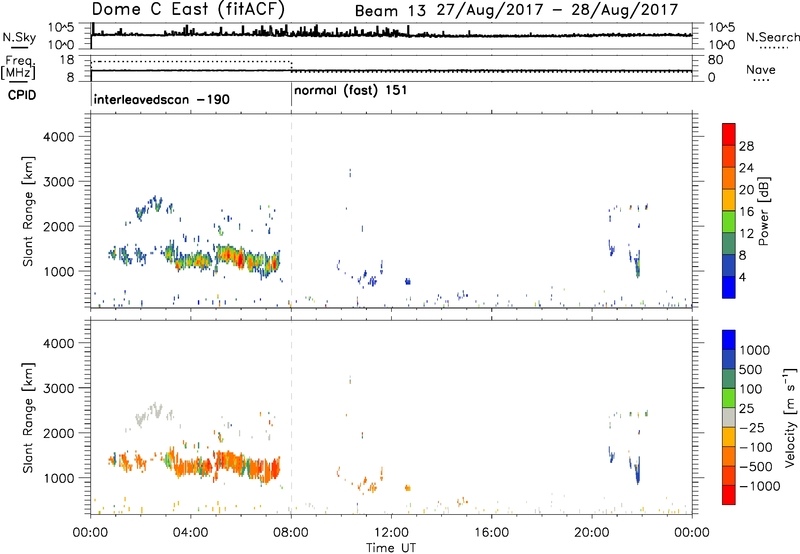Image resolution: width=800 pixels, height=554 pixels.
Task: Click the '28' label on Power color bar
Action: click(x=746, y=146)
